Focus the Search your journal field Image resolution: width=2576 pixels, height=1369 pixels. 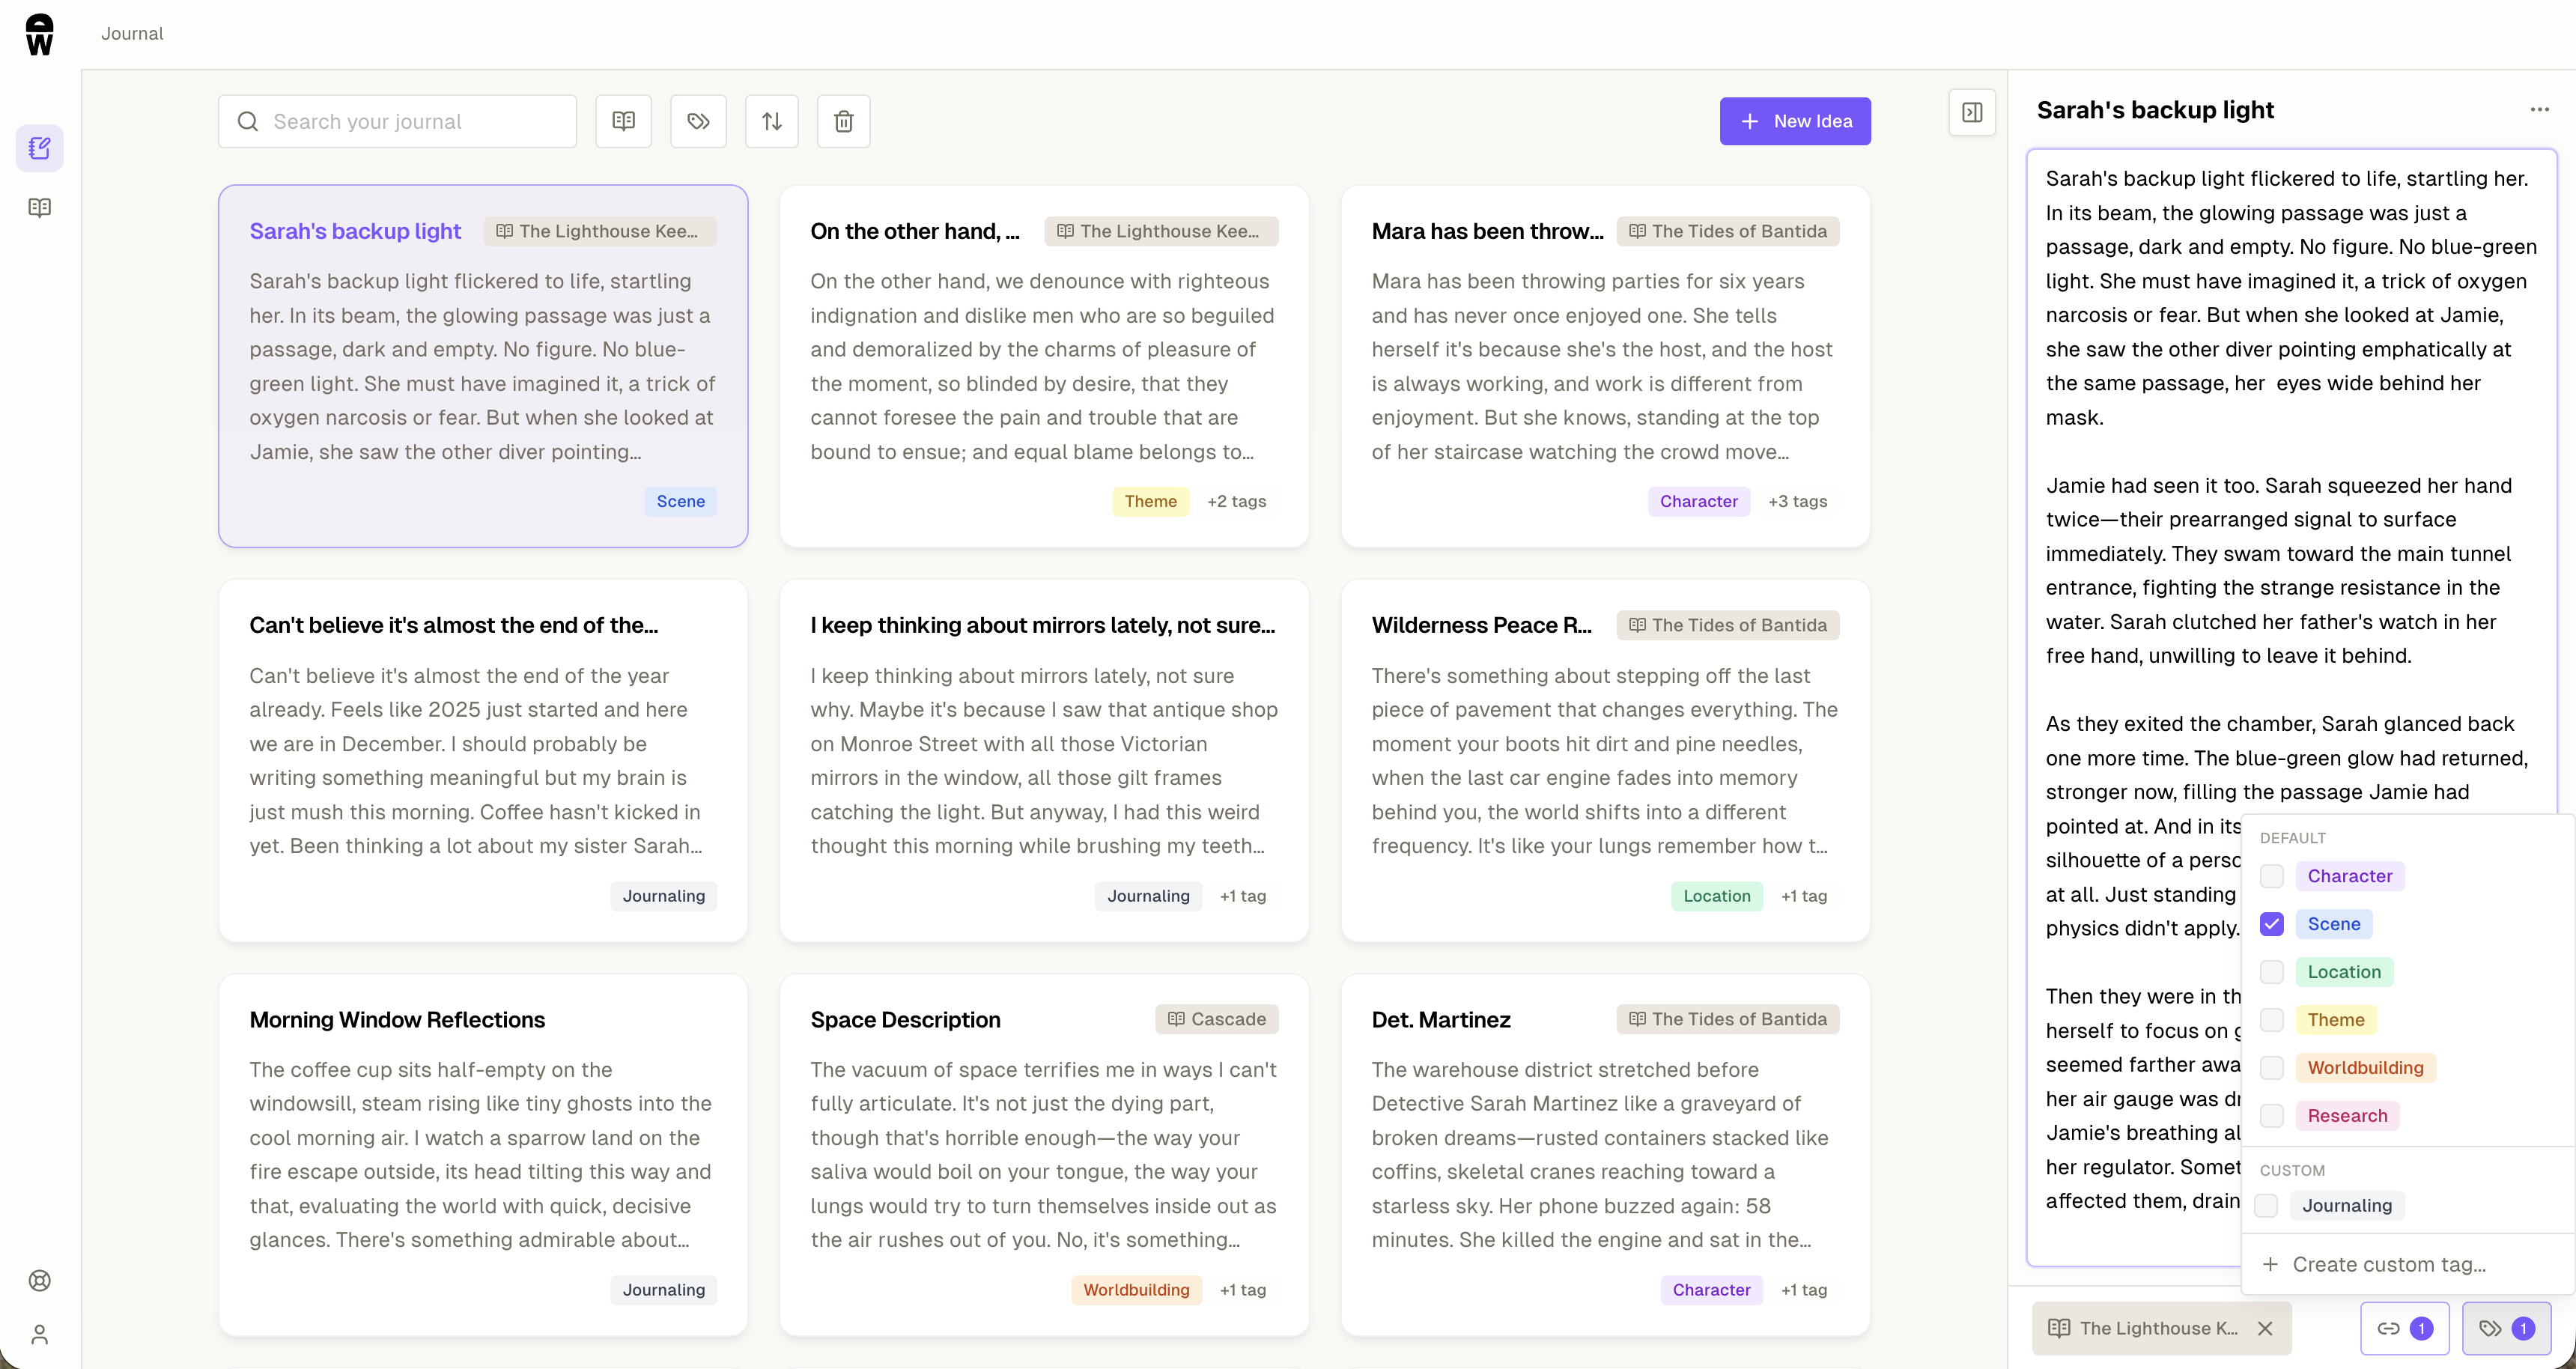pyautogui.click(x=398, y=121)
